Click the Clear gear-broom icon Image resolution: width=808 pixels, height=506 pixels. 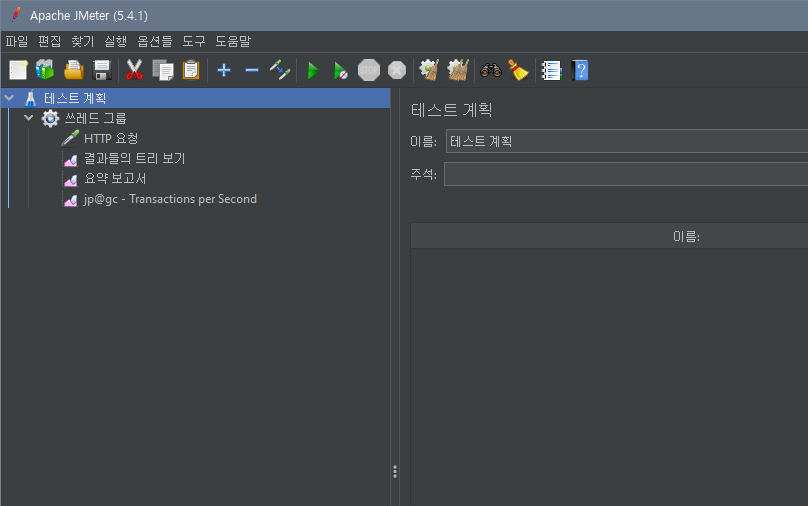click(429, 70)
